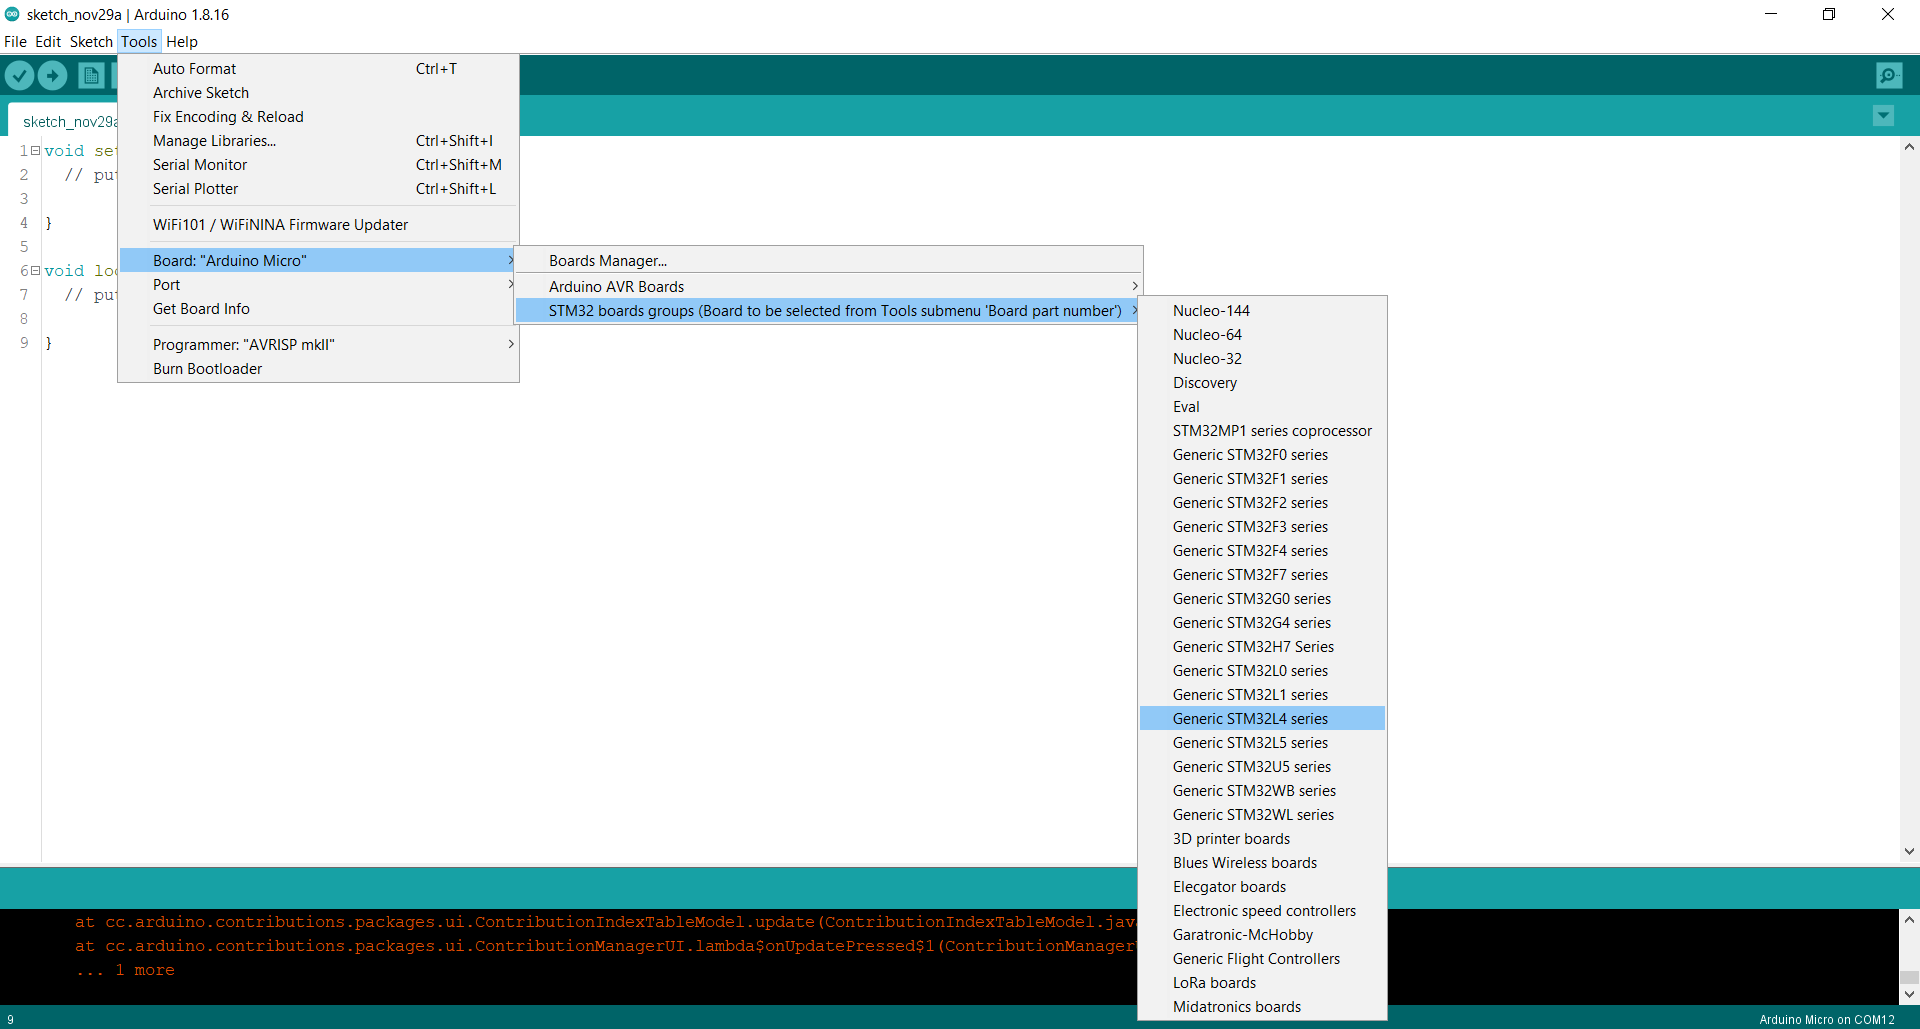Select Generic STM32G4 series
This screenshot has height=1029, width=1920.
(1262, 623)
